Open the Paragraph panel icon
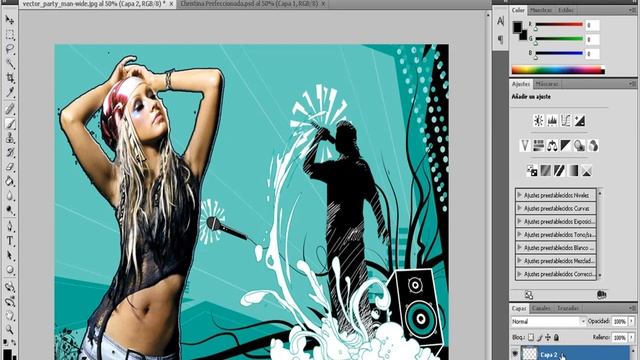 (500, 40)
